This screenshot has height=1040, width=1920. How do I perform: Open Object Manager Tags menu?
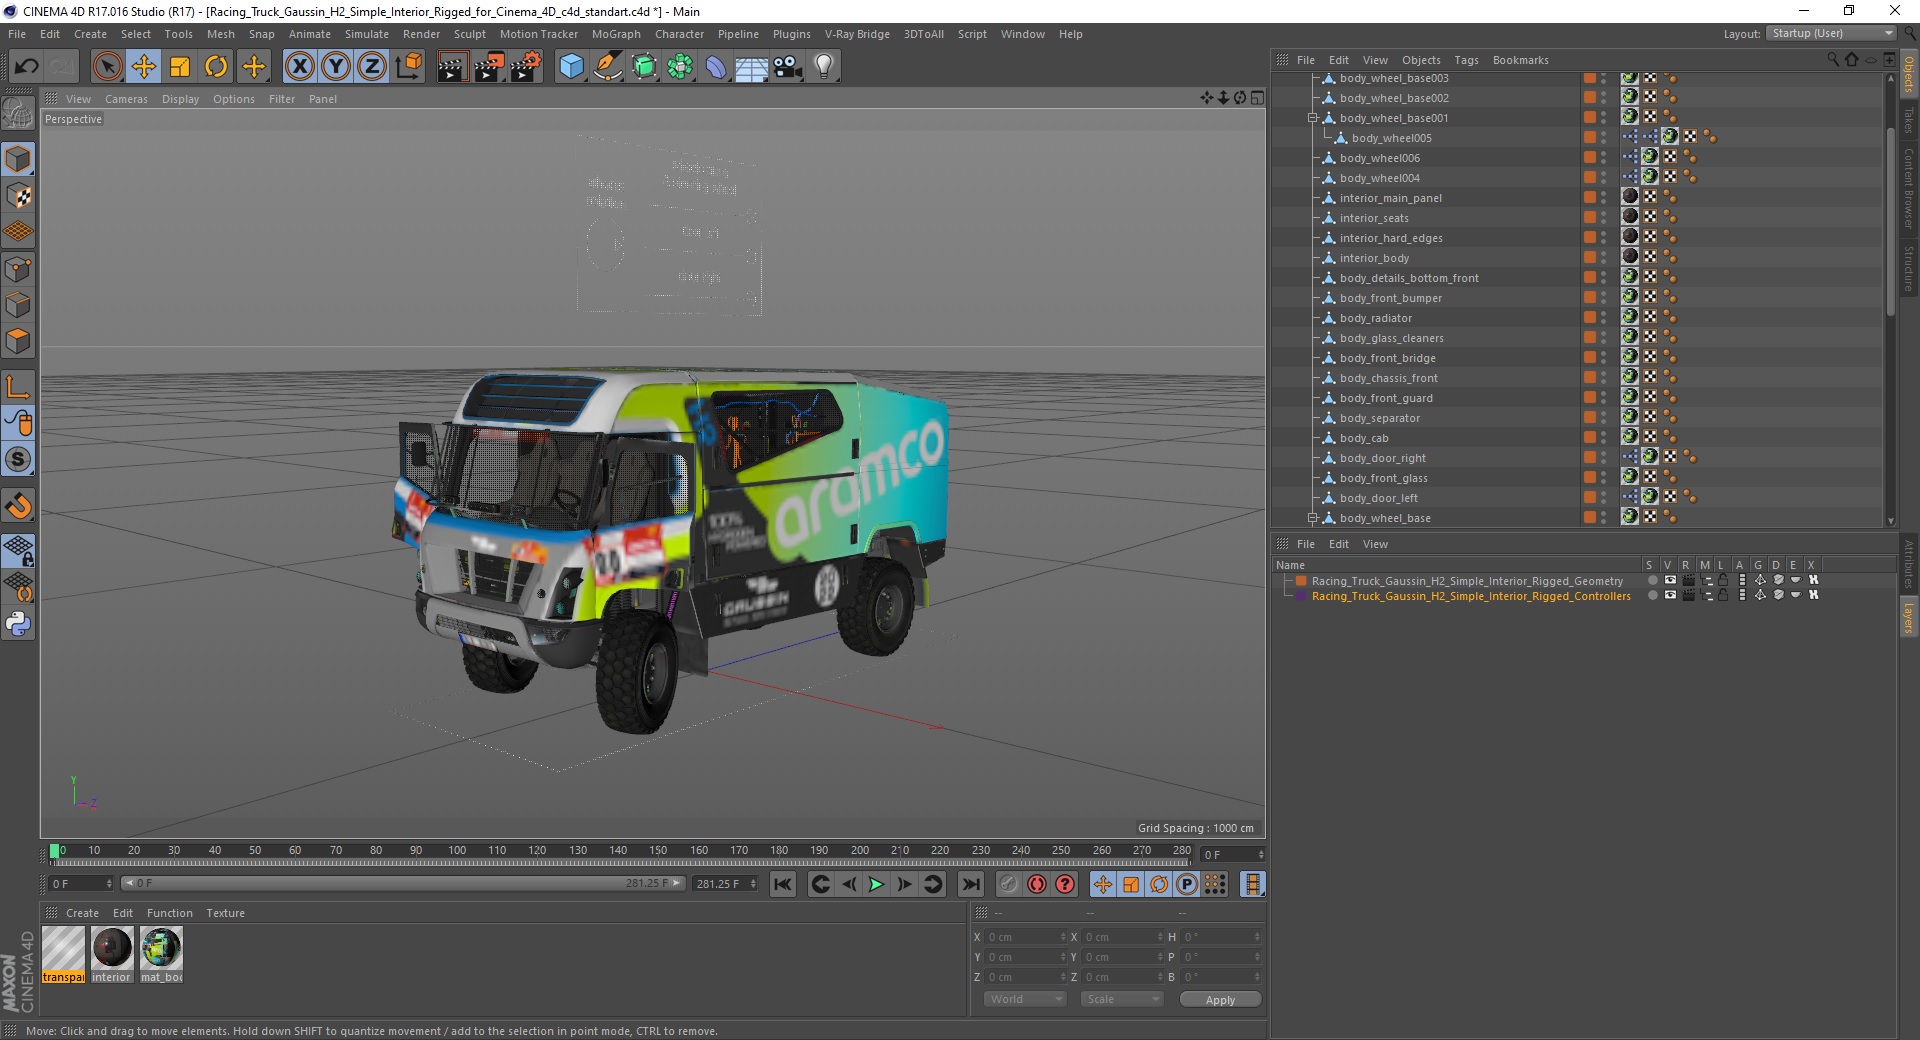click(x=1466, y=60)
